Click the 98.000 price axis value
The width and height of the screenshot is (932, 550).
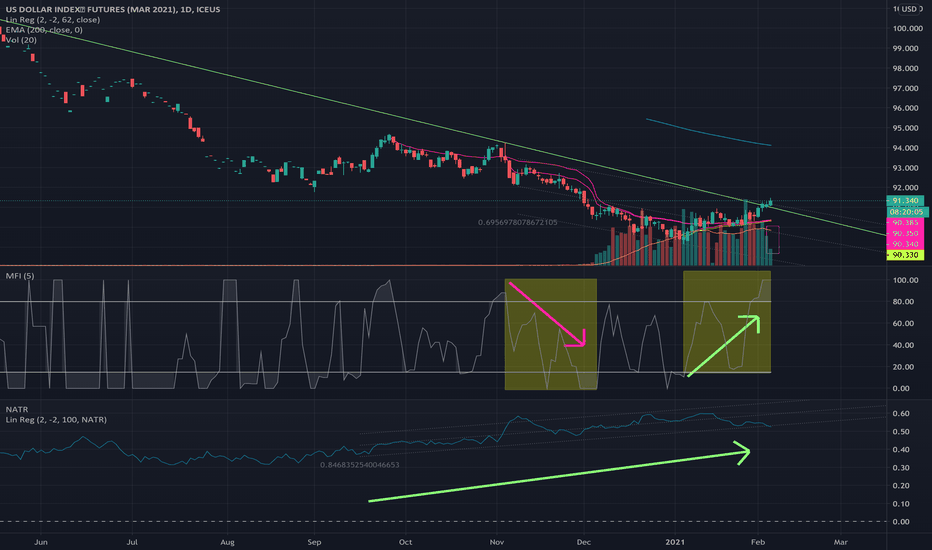pyautogui.click(x=906, y=68)
